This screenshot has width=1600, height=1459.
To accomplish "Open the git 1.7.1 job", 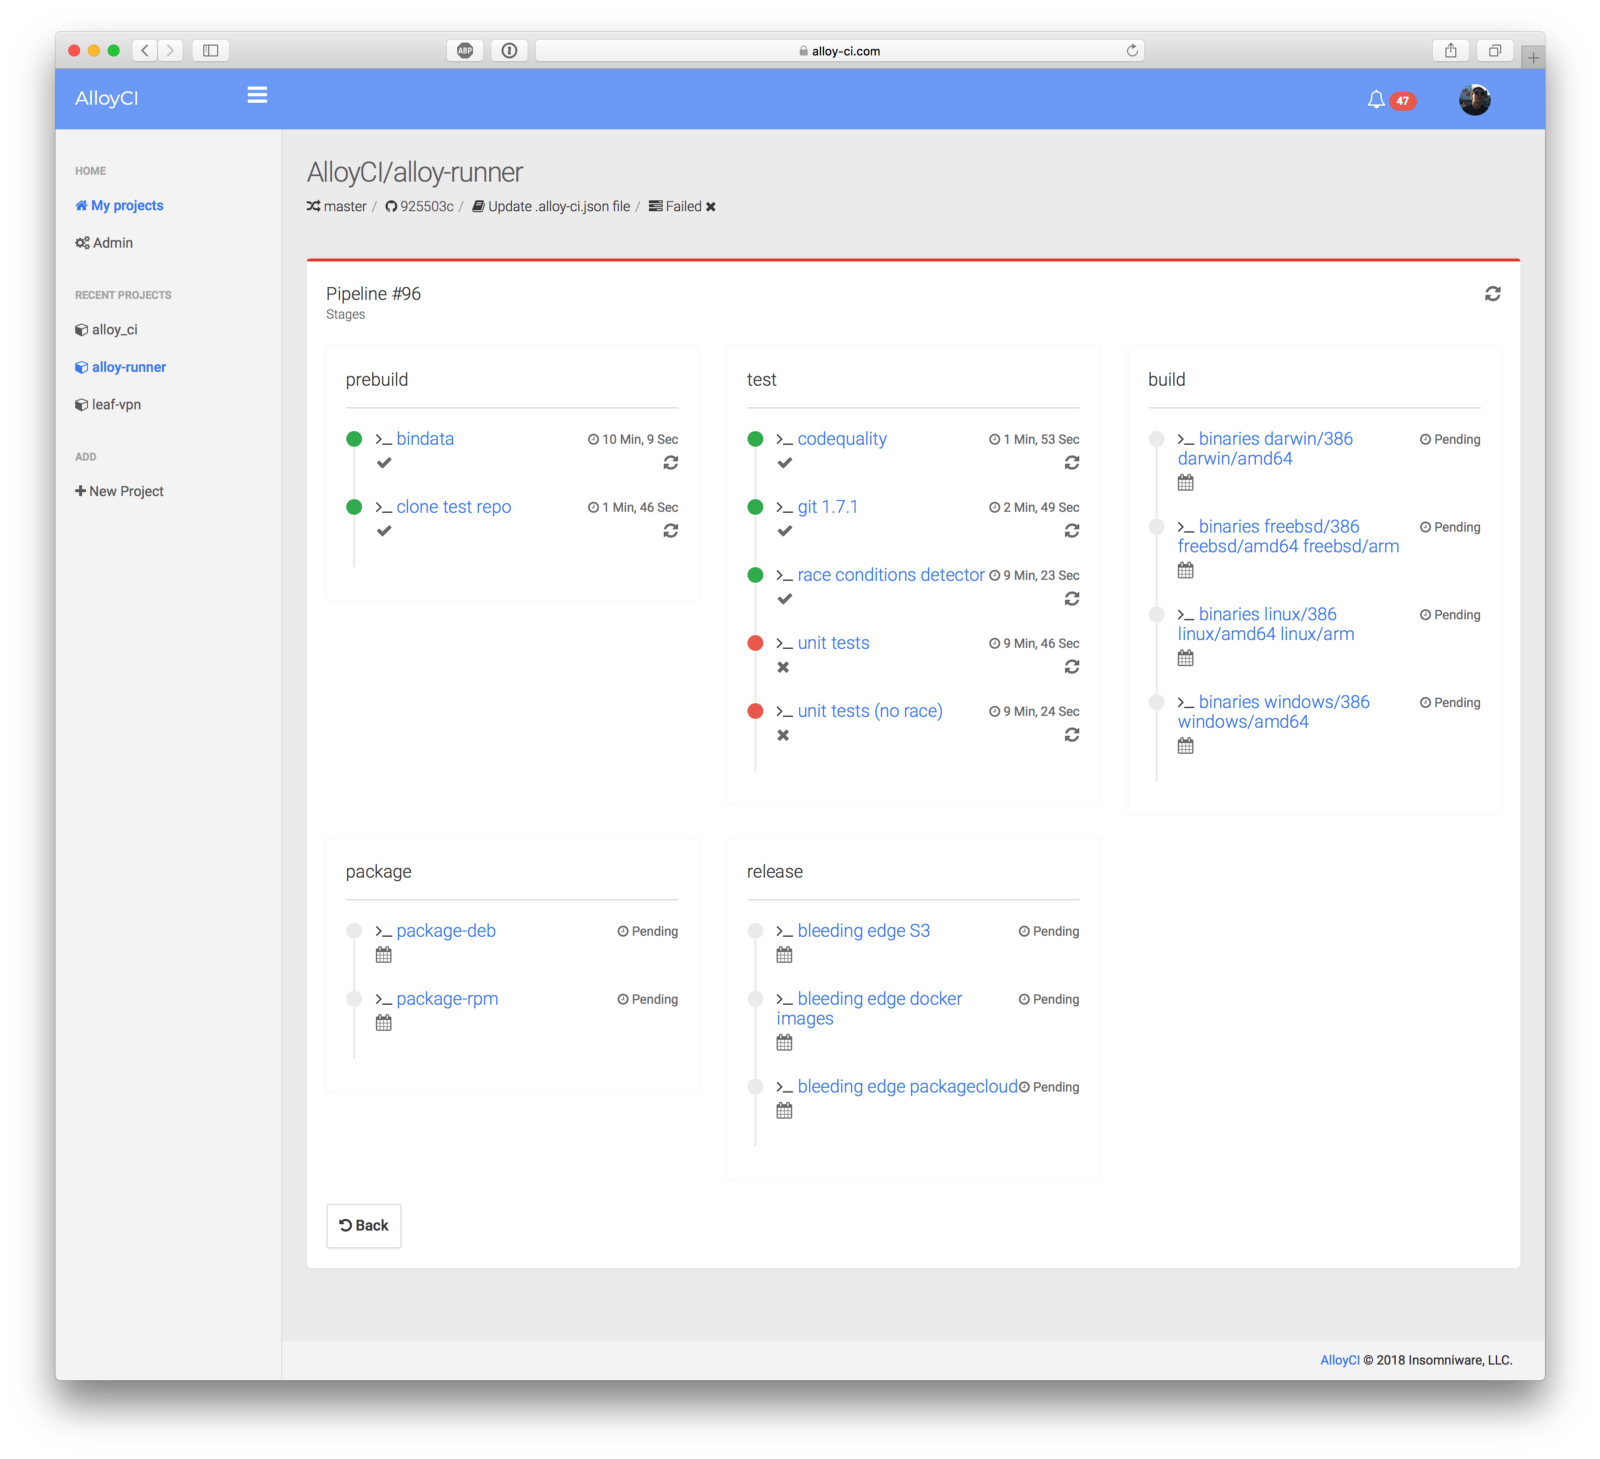I will [828, 507].
